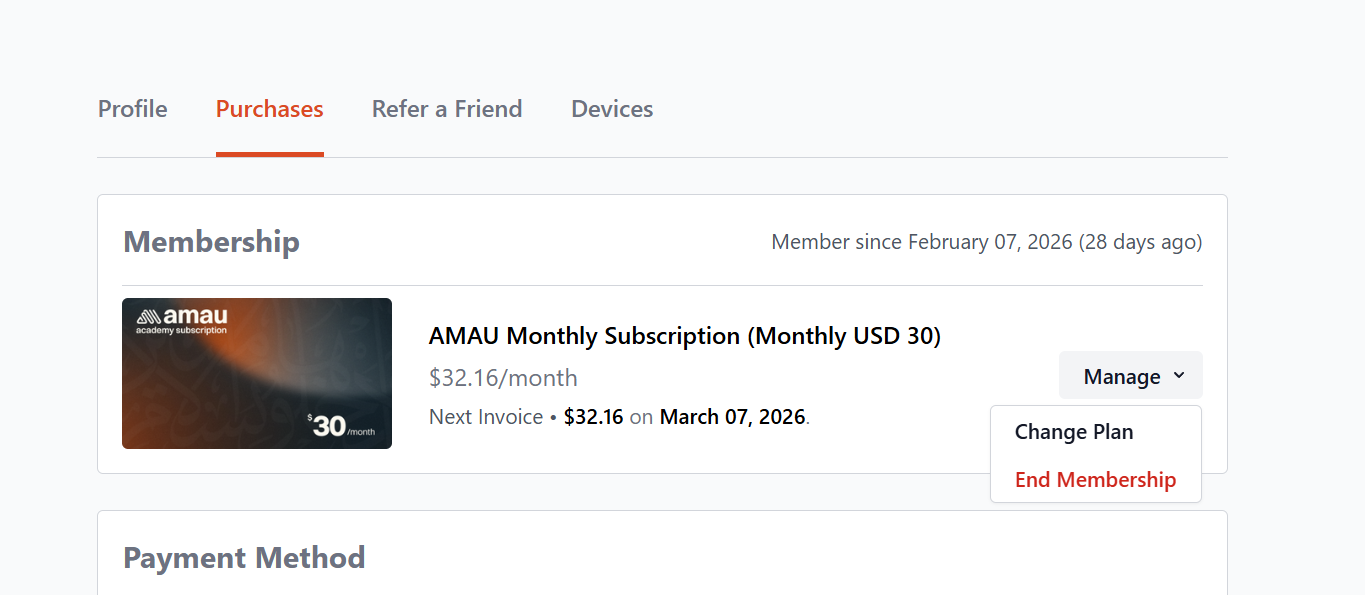Click the March 07, 2026 invoice date
Viewport: 1365px width, 595px height.
pos(732,417)
